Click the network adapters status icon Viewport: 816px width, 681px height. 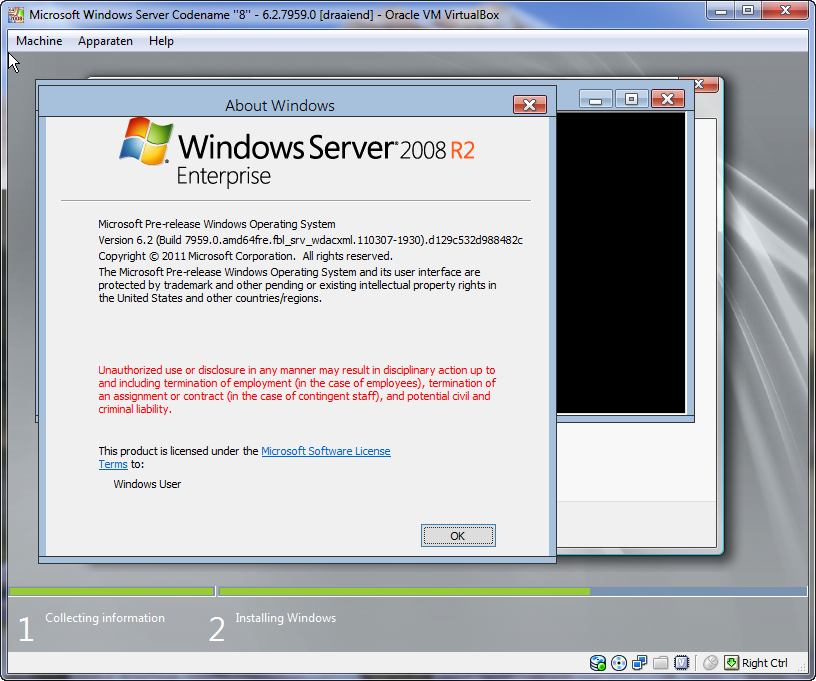pos(640,663)
